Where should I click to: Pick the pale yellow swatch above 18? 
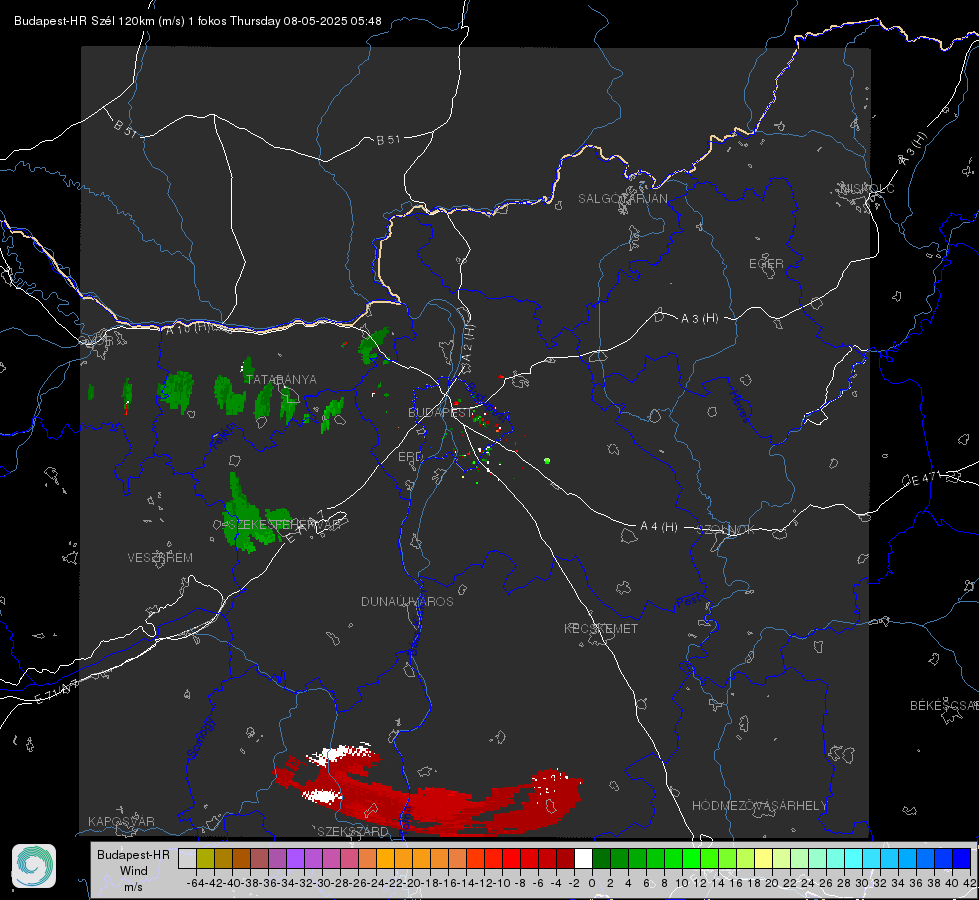(x=763, y=859)
